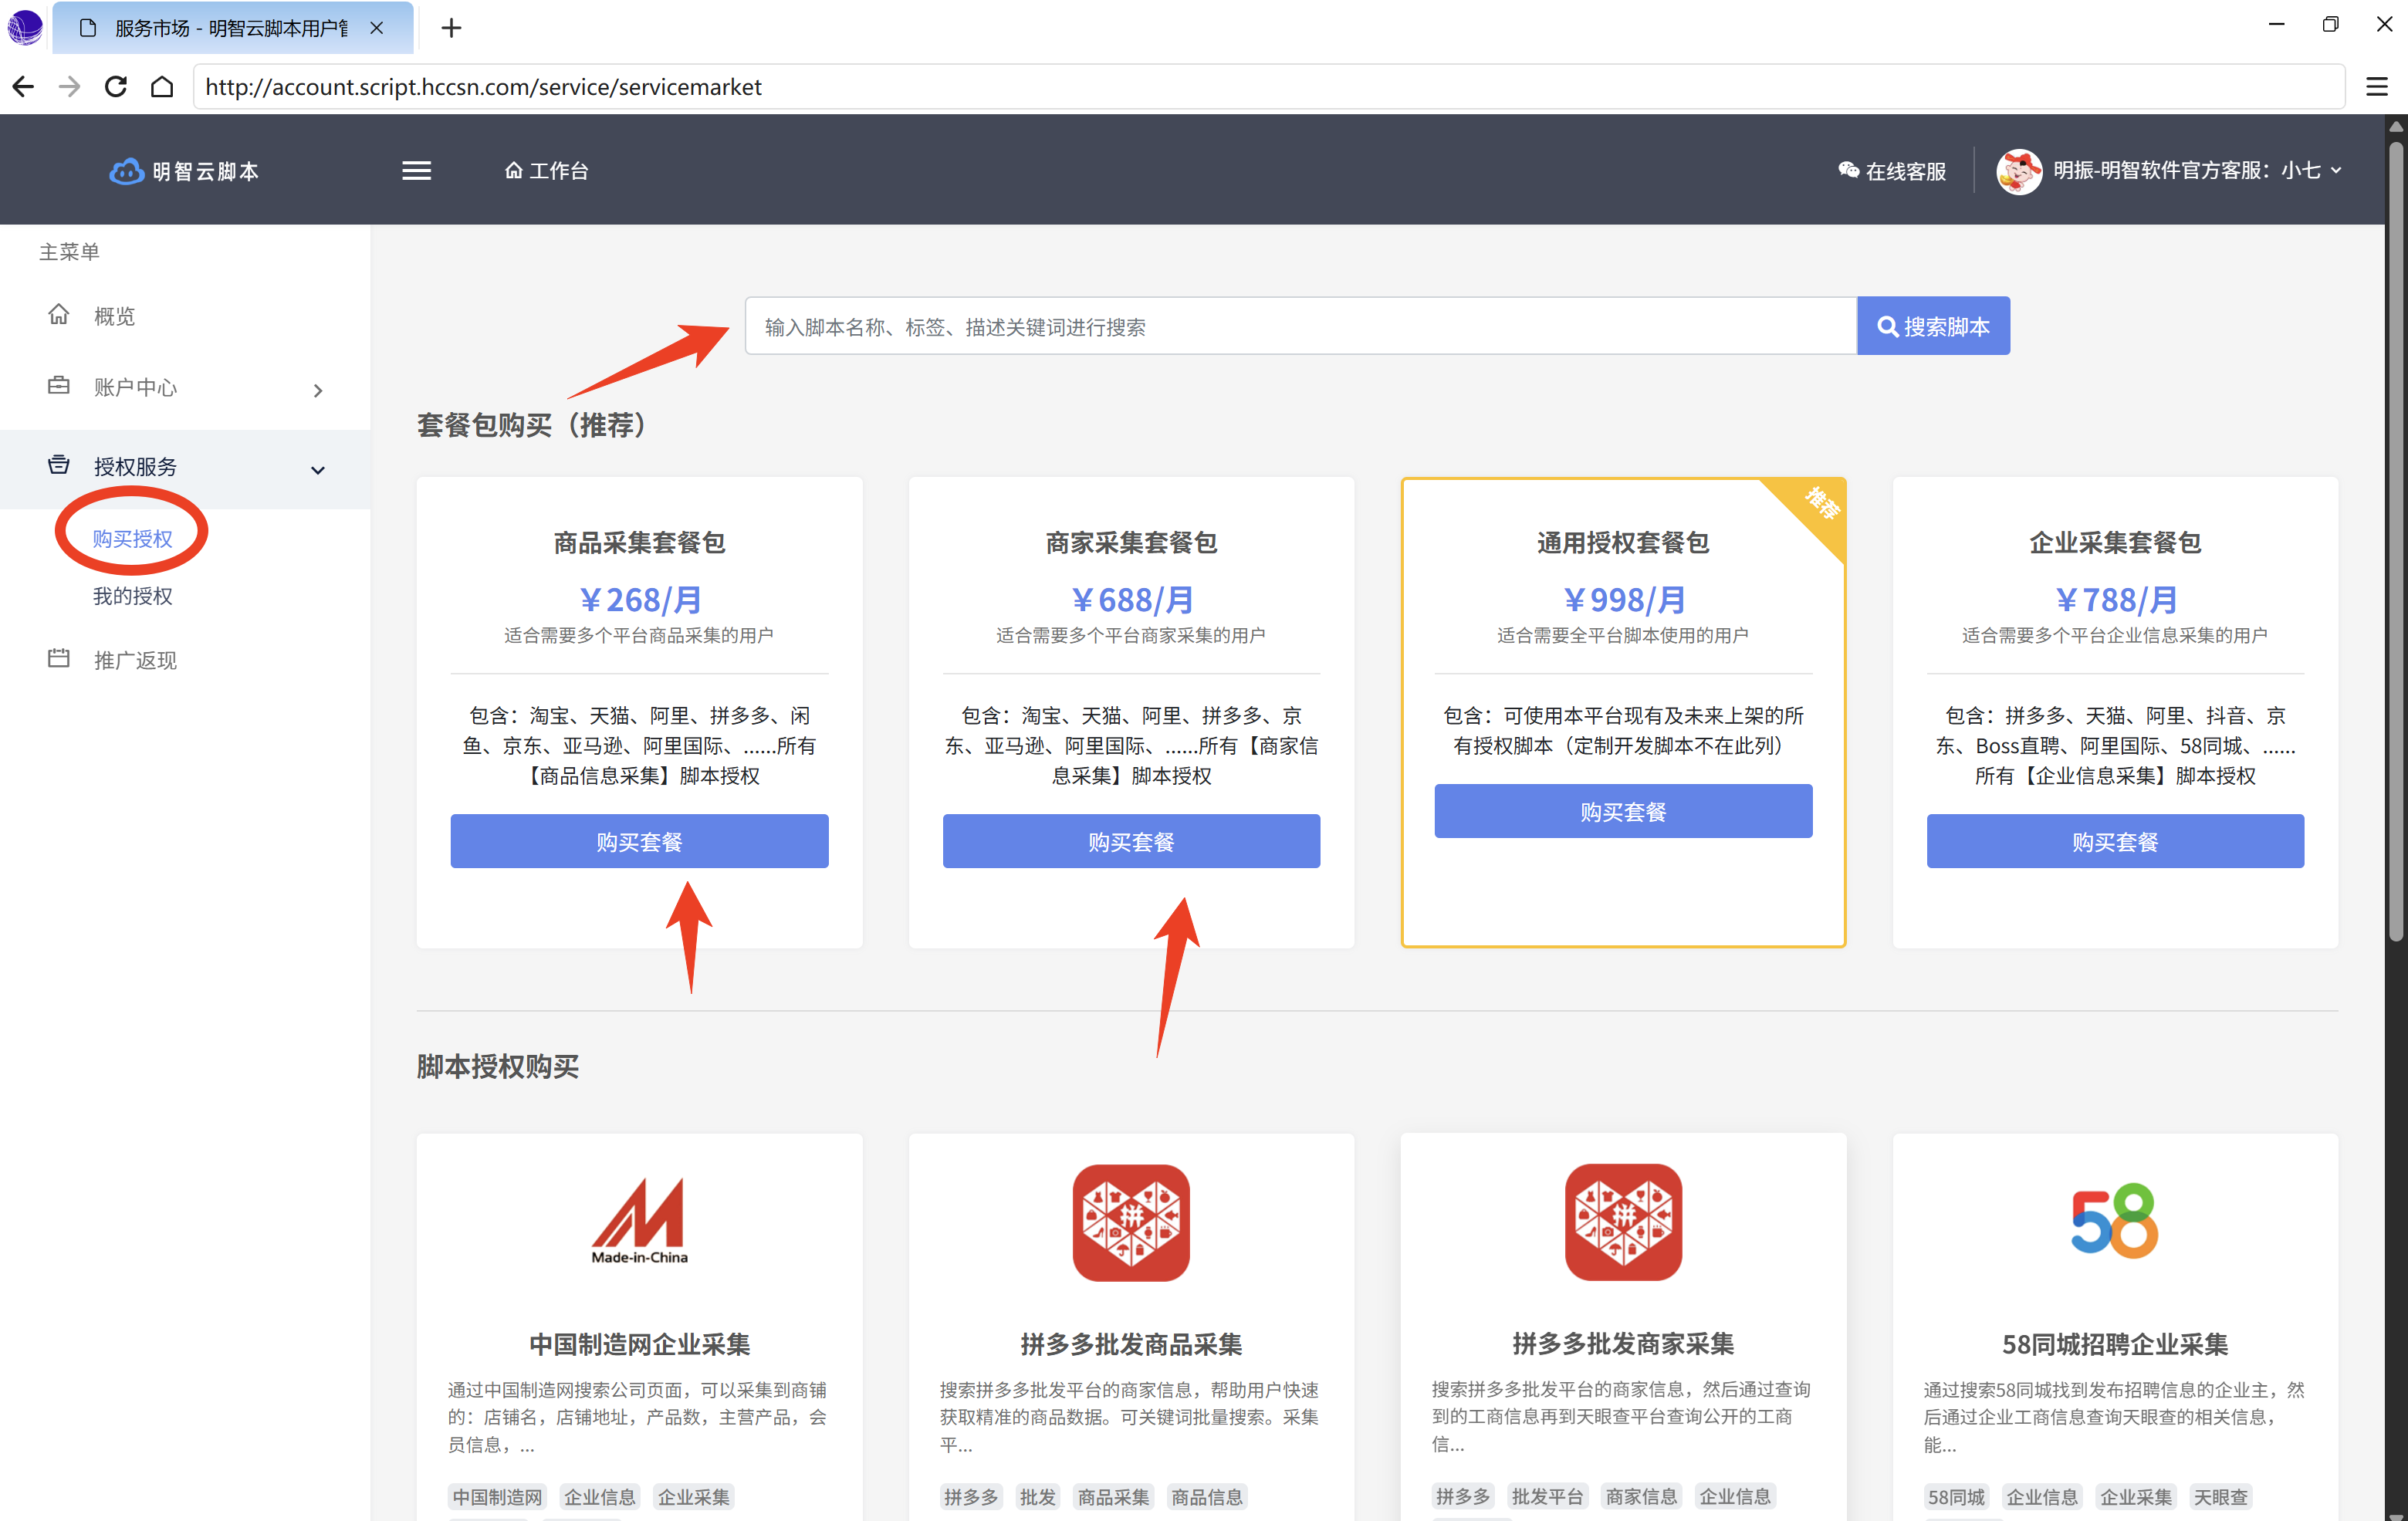The width and height of the screenshot is (2408, 1521).
Task: Click the 天眼查 tag
Action: pyautogui.click(x=2220, y=1497)
